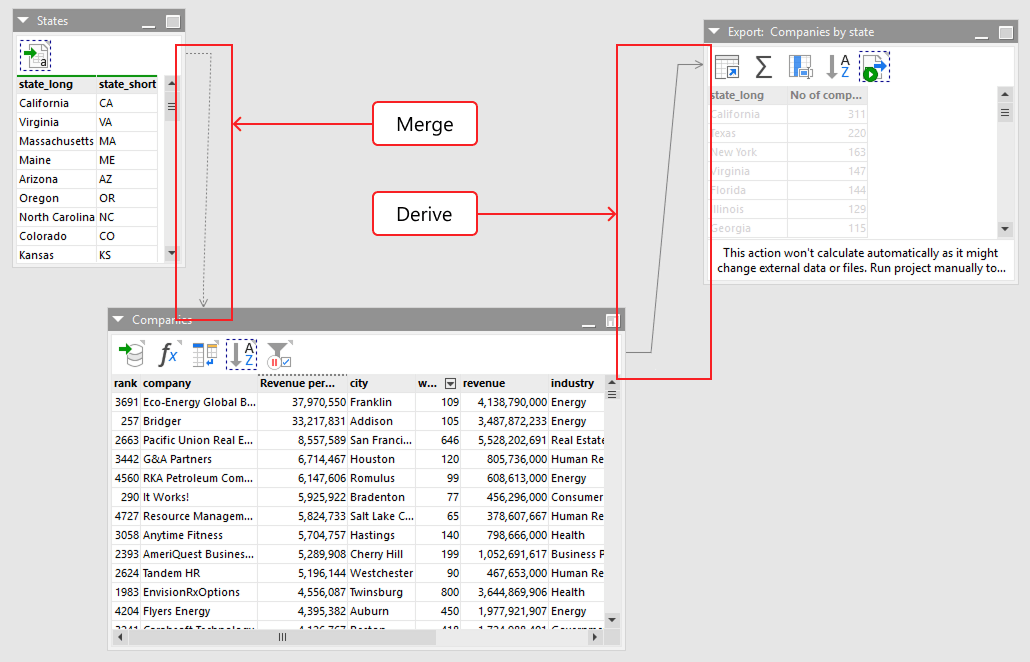
Task: Click down arrow in Companies vertical scrollbar
Action: click(612, 619)
